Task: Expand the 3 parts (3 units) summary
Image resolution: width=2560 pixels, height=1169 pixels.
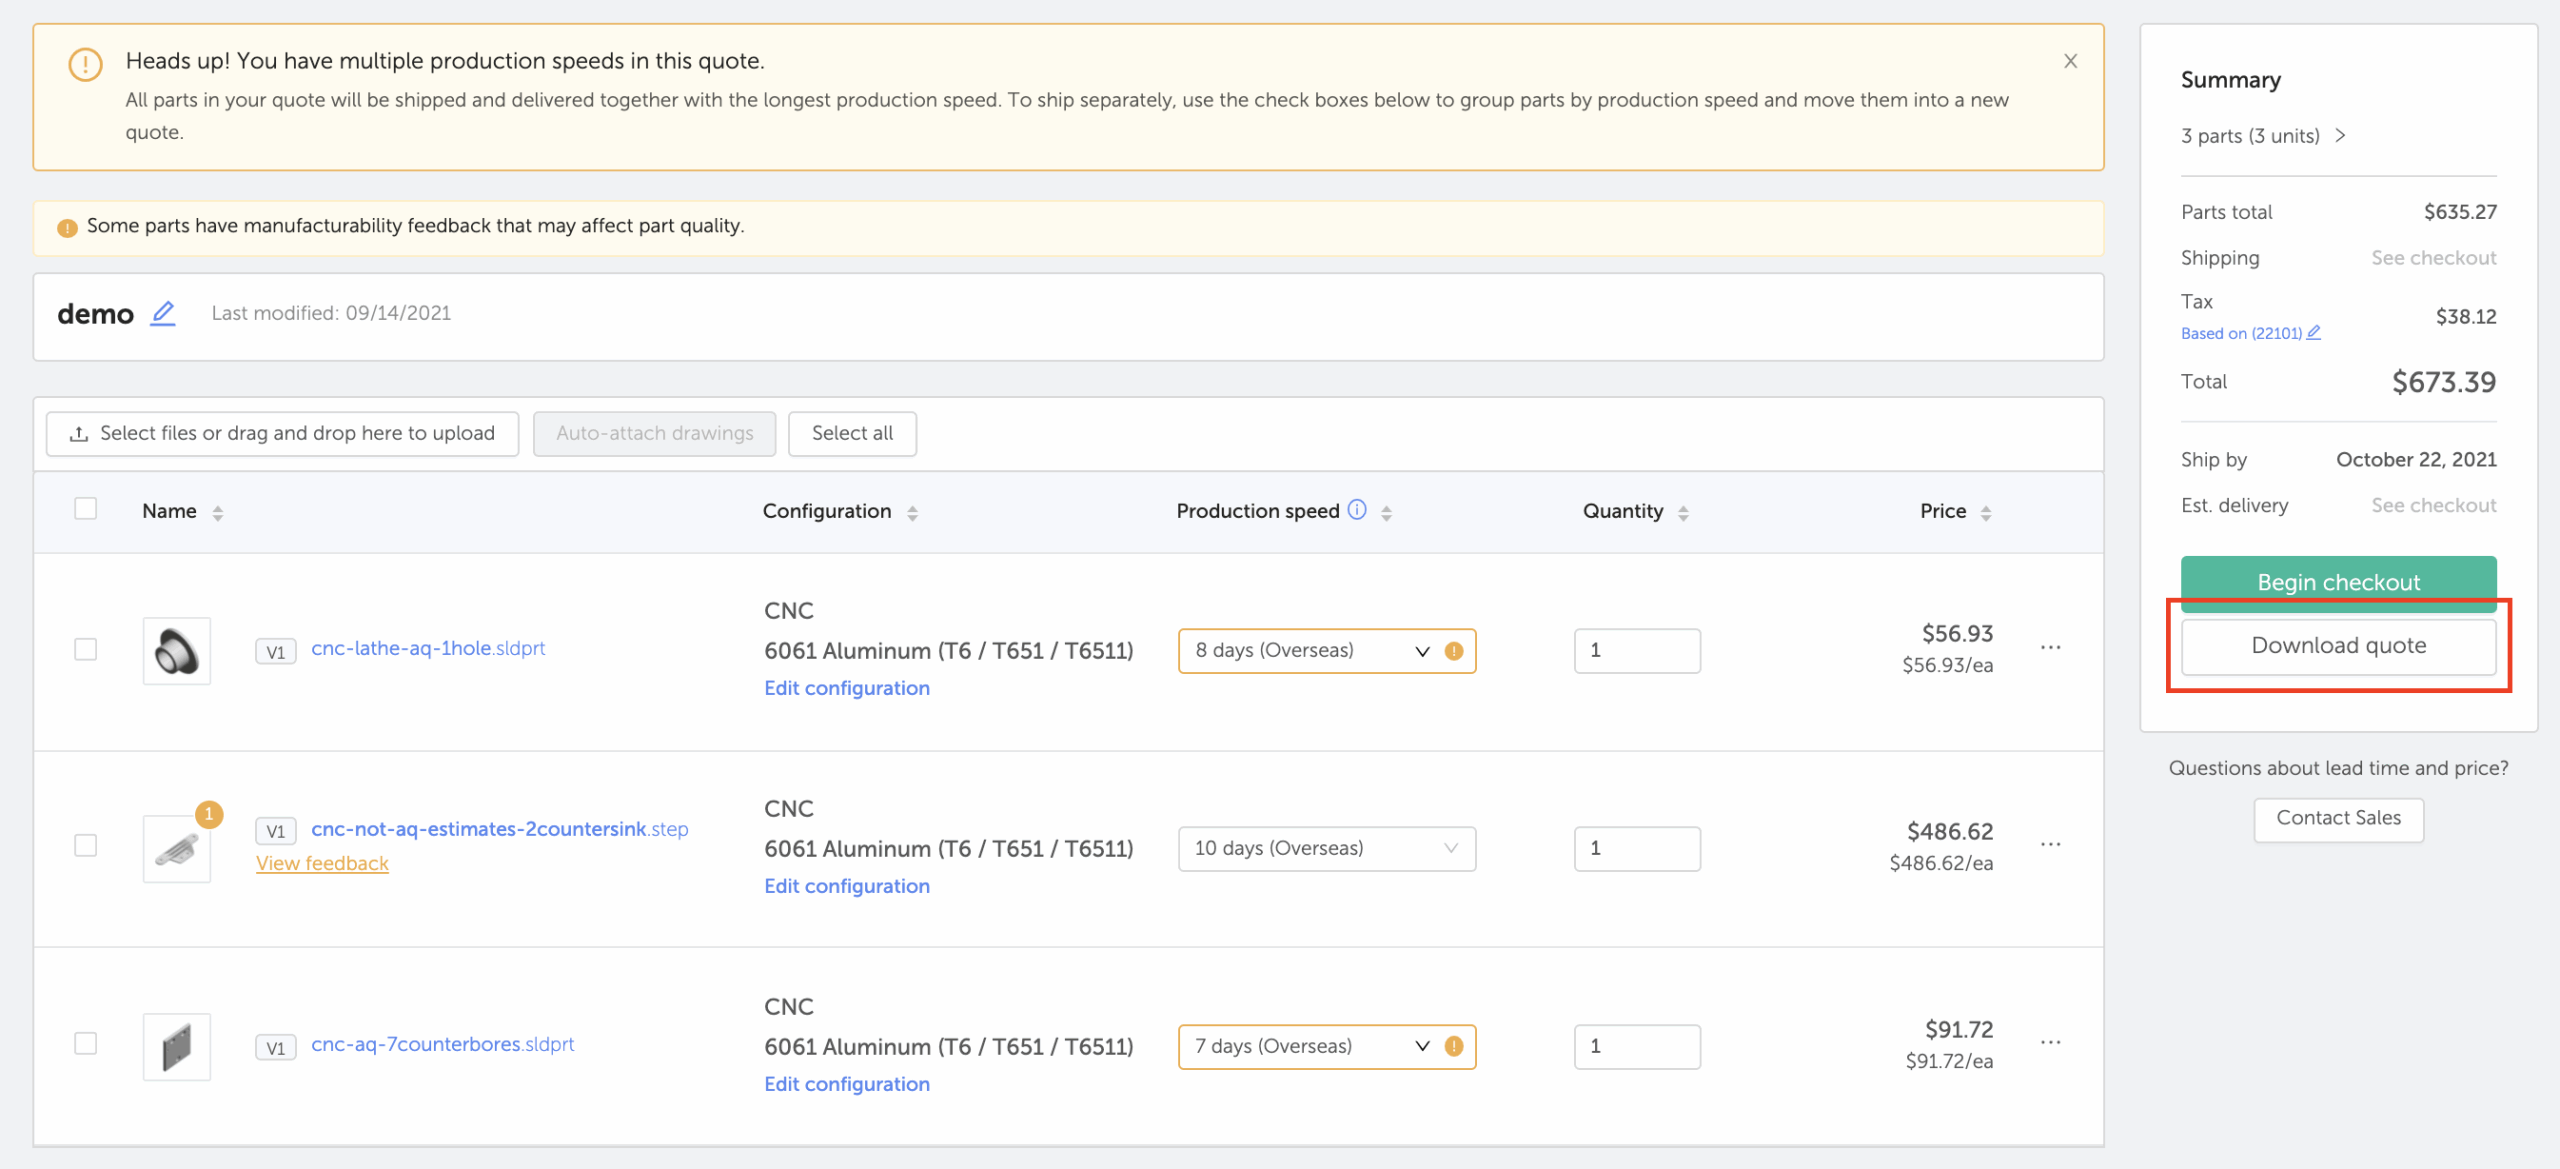Action: [x=2262, y=136]
